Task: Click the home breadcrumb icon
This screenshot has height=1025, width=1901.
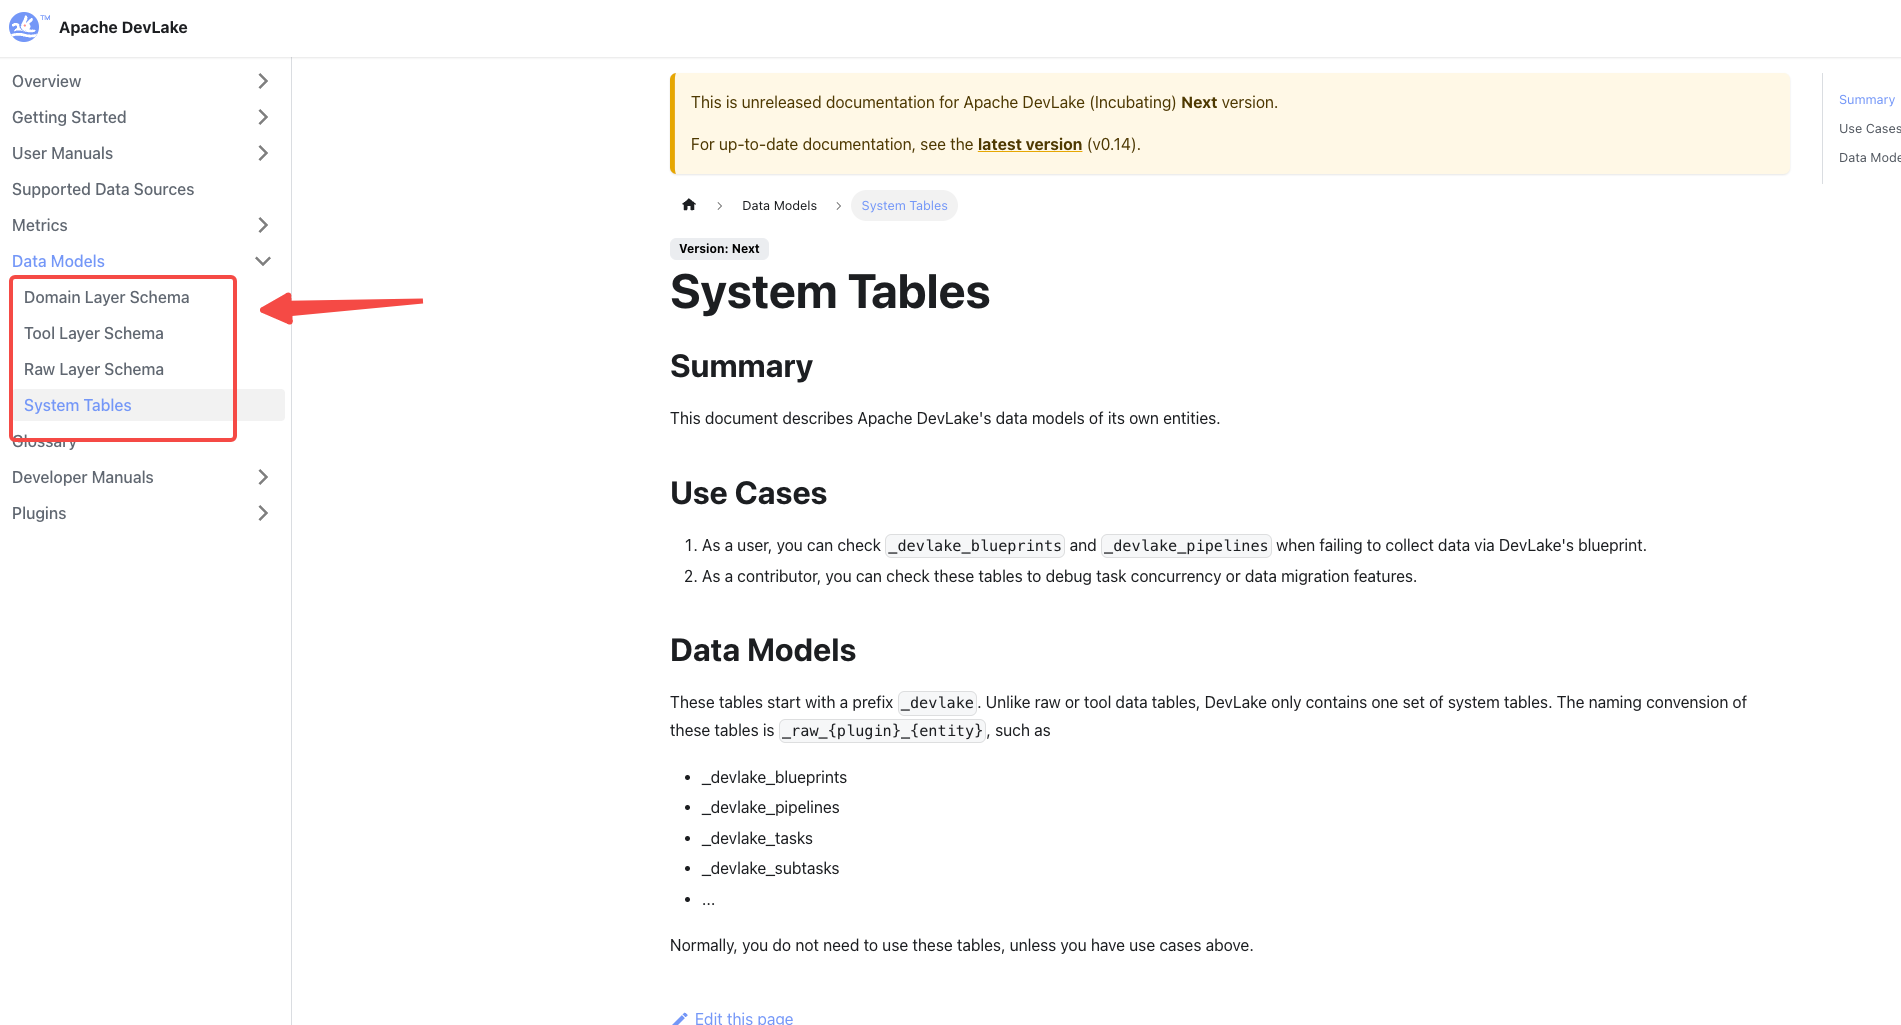Action: [x=689, y=205]
